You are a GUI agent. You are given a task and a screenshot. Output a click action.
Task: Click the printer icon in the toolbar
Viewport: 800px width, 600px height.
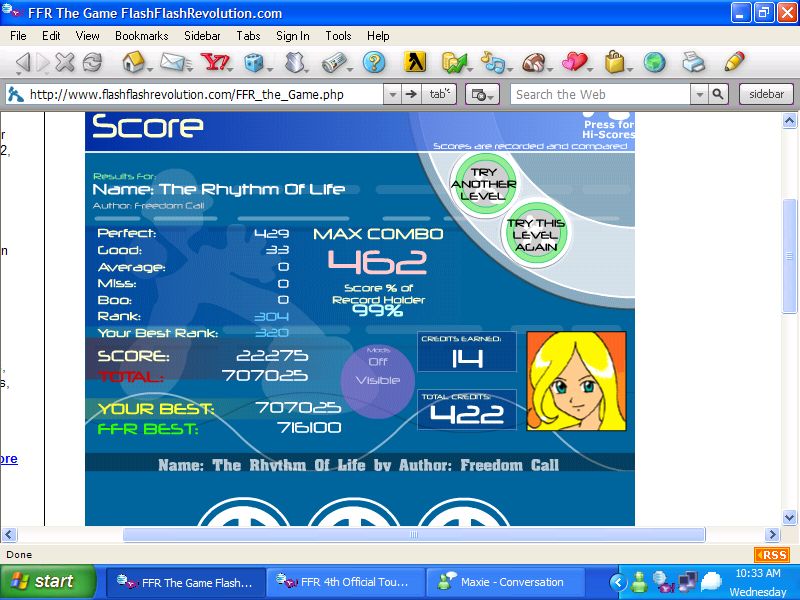(693, 63)
